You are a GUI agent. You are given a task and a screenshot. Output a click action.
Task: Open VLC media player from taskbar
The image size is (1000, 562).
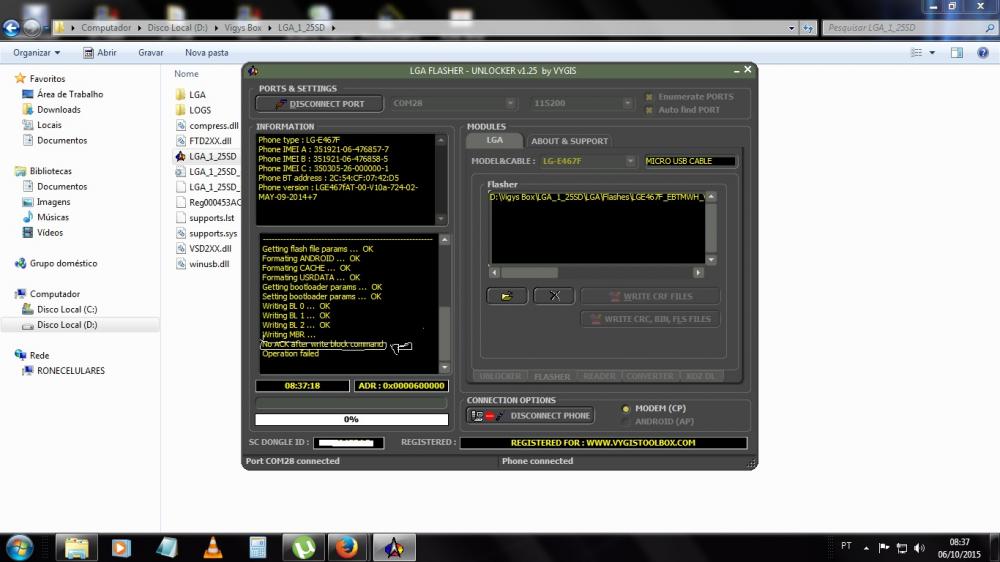click(212, 547)
